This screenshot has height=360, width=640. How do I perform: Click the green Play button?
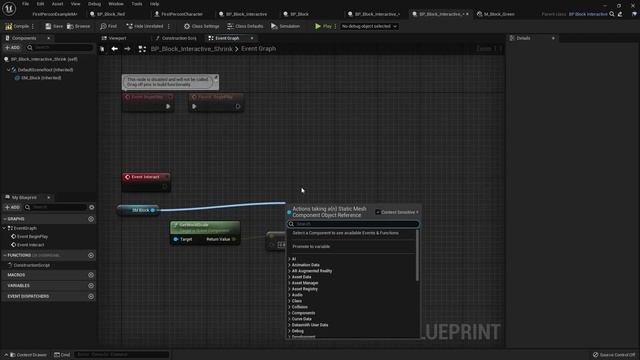(323, 26)
